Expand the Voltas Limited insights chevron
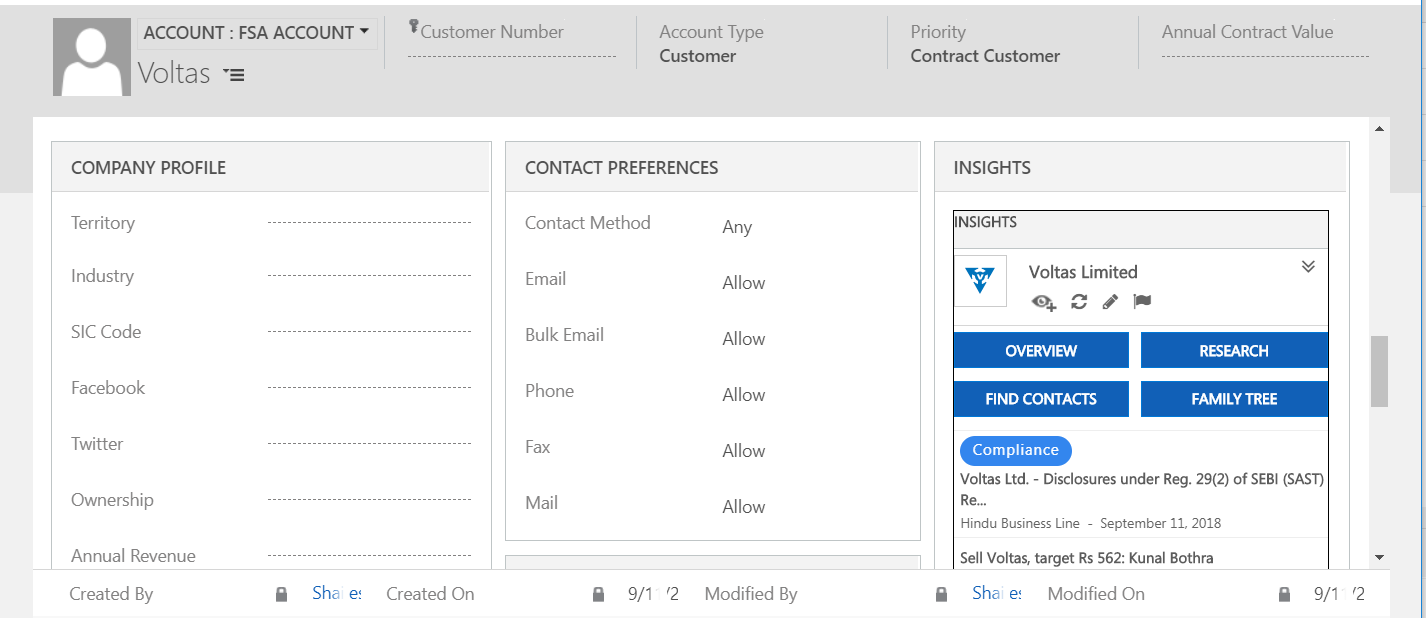The width and height of the screenshot is (1426, 618). point(1308,266)
